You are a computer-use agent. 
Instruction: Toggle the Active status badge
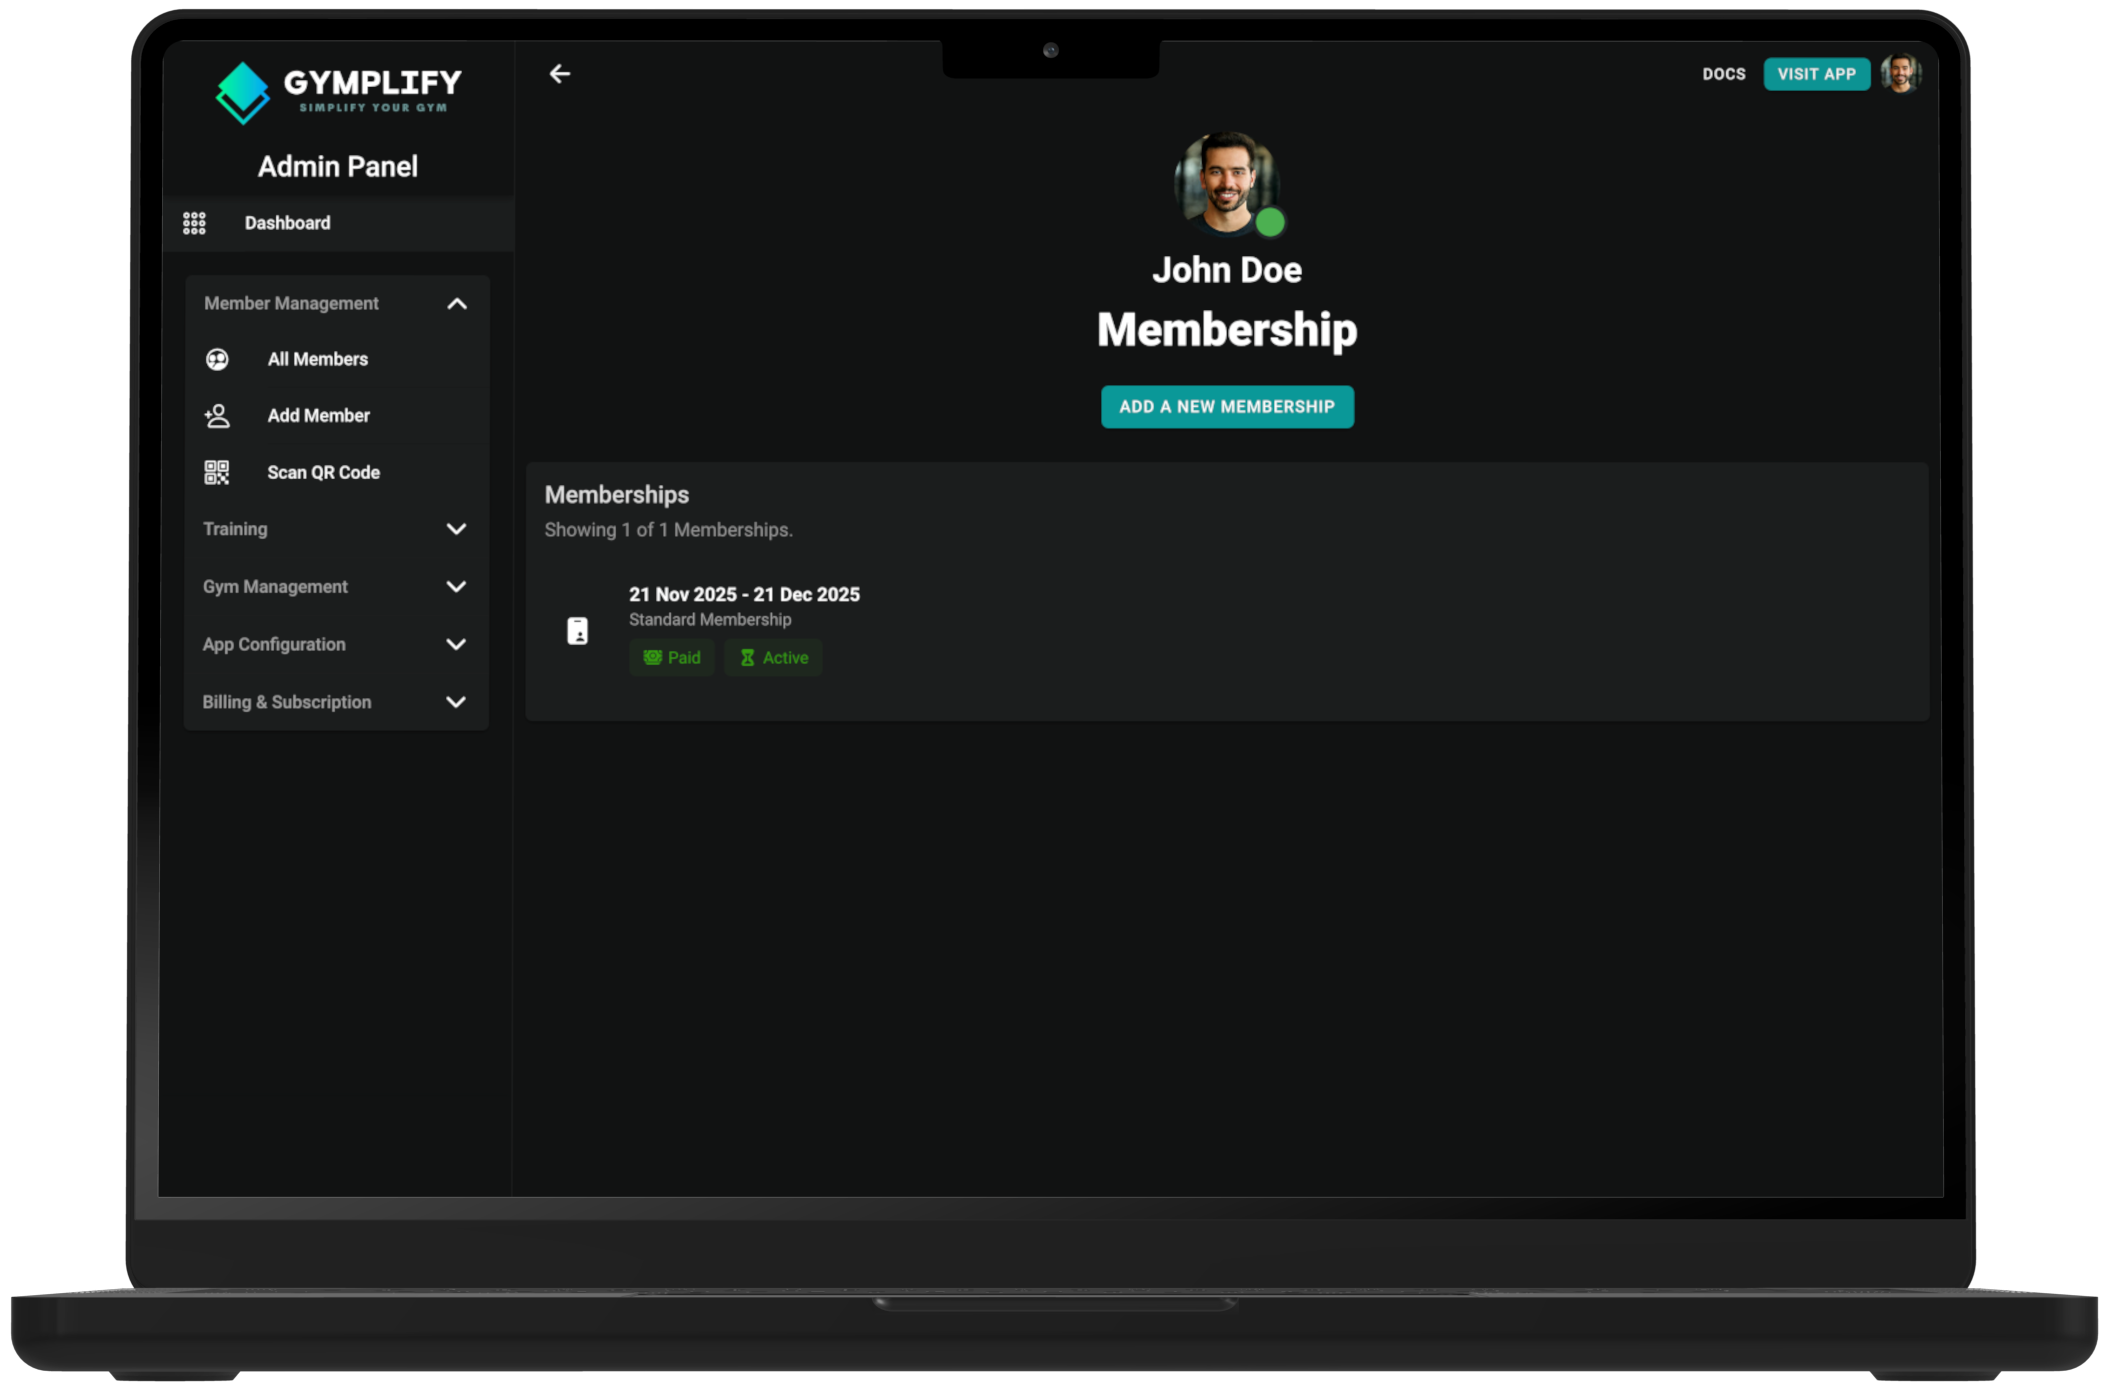coord(773,657)
